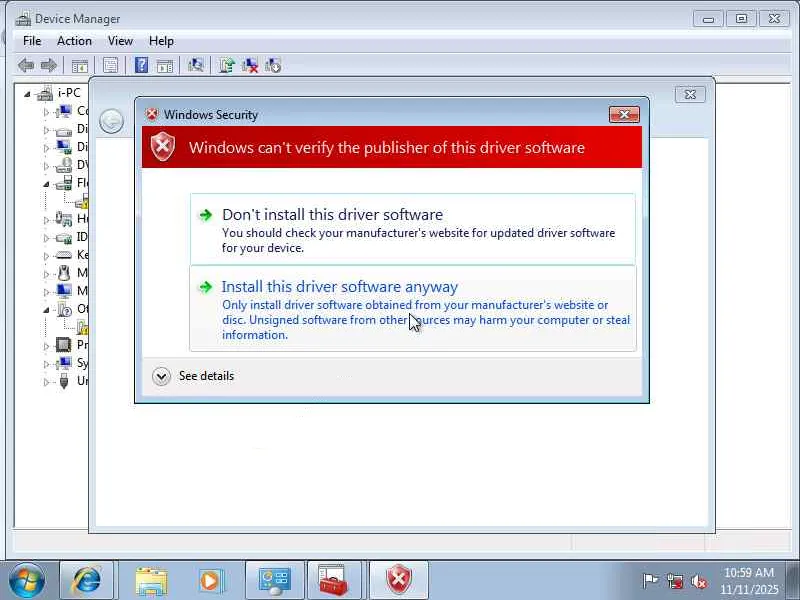
Task: Click the network tray icon with red X
Action: [675, 581]
